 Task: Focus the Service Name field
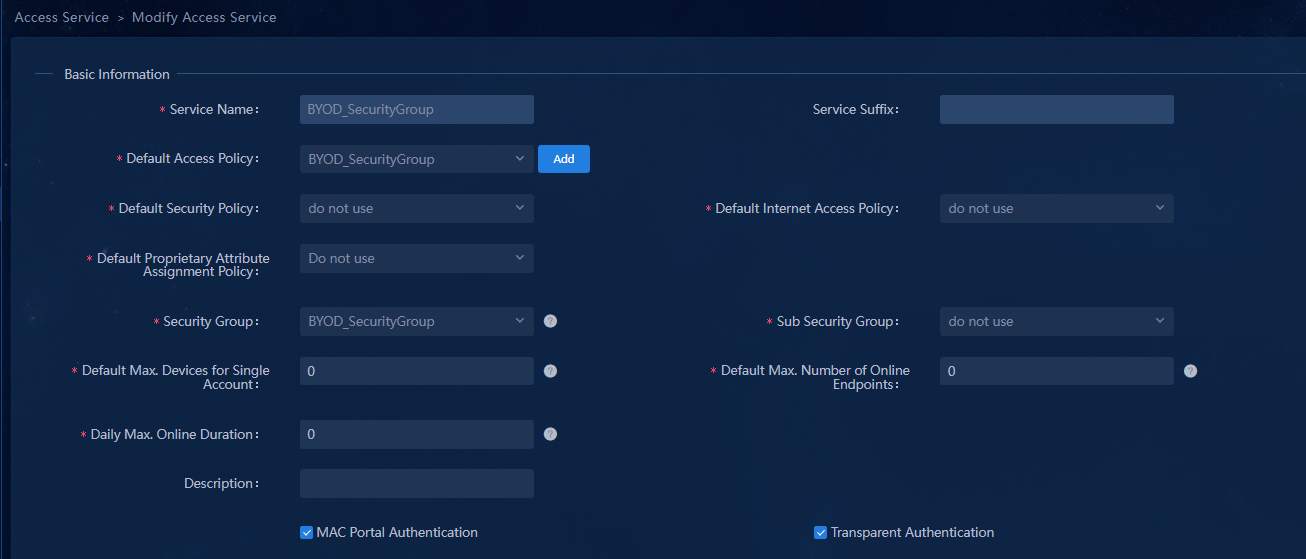click(417, 109)
